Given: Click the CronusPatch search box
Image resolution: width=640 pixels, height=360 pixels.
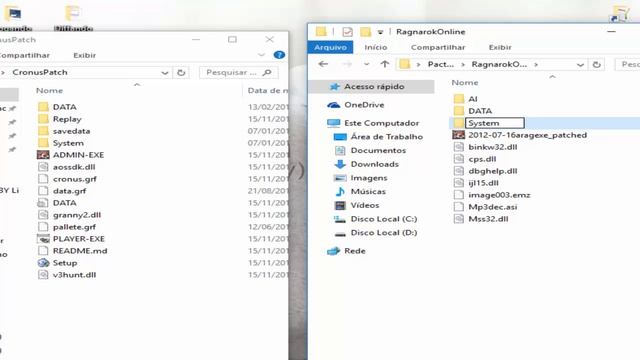Looking at the screenshot, I should pos(238,73).
